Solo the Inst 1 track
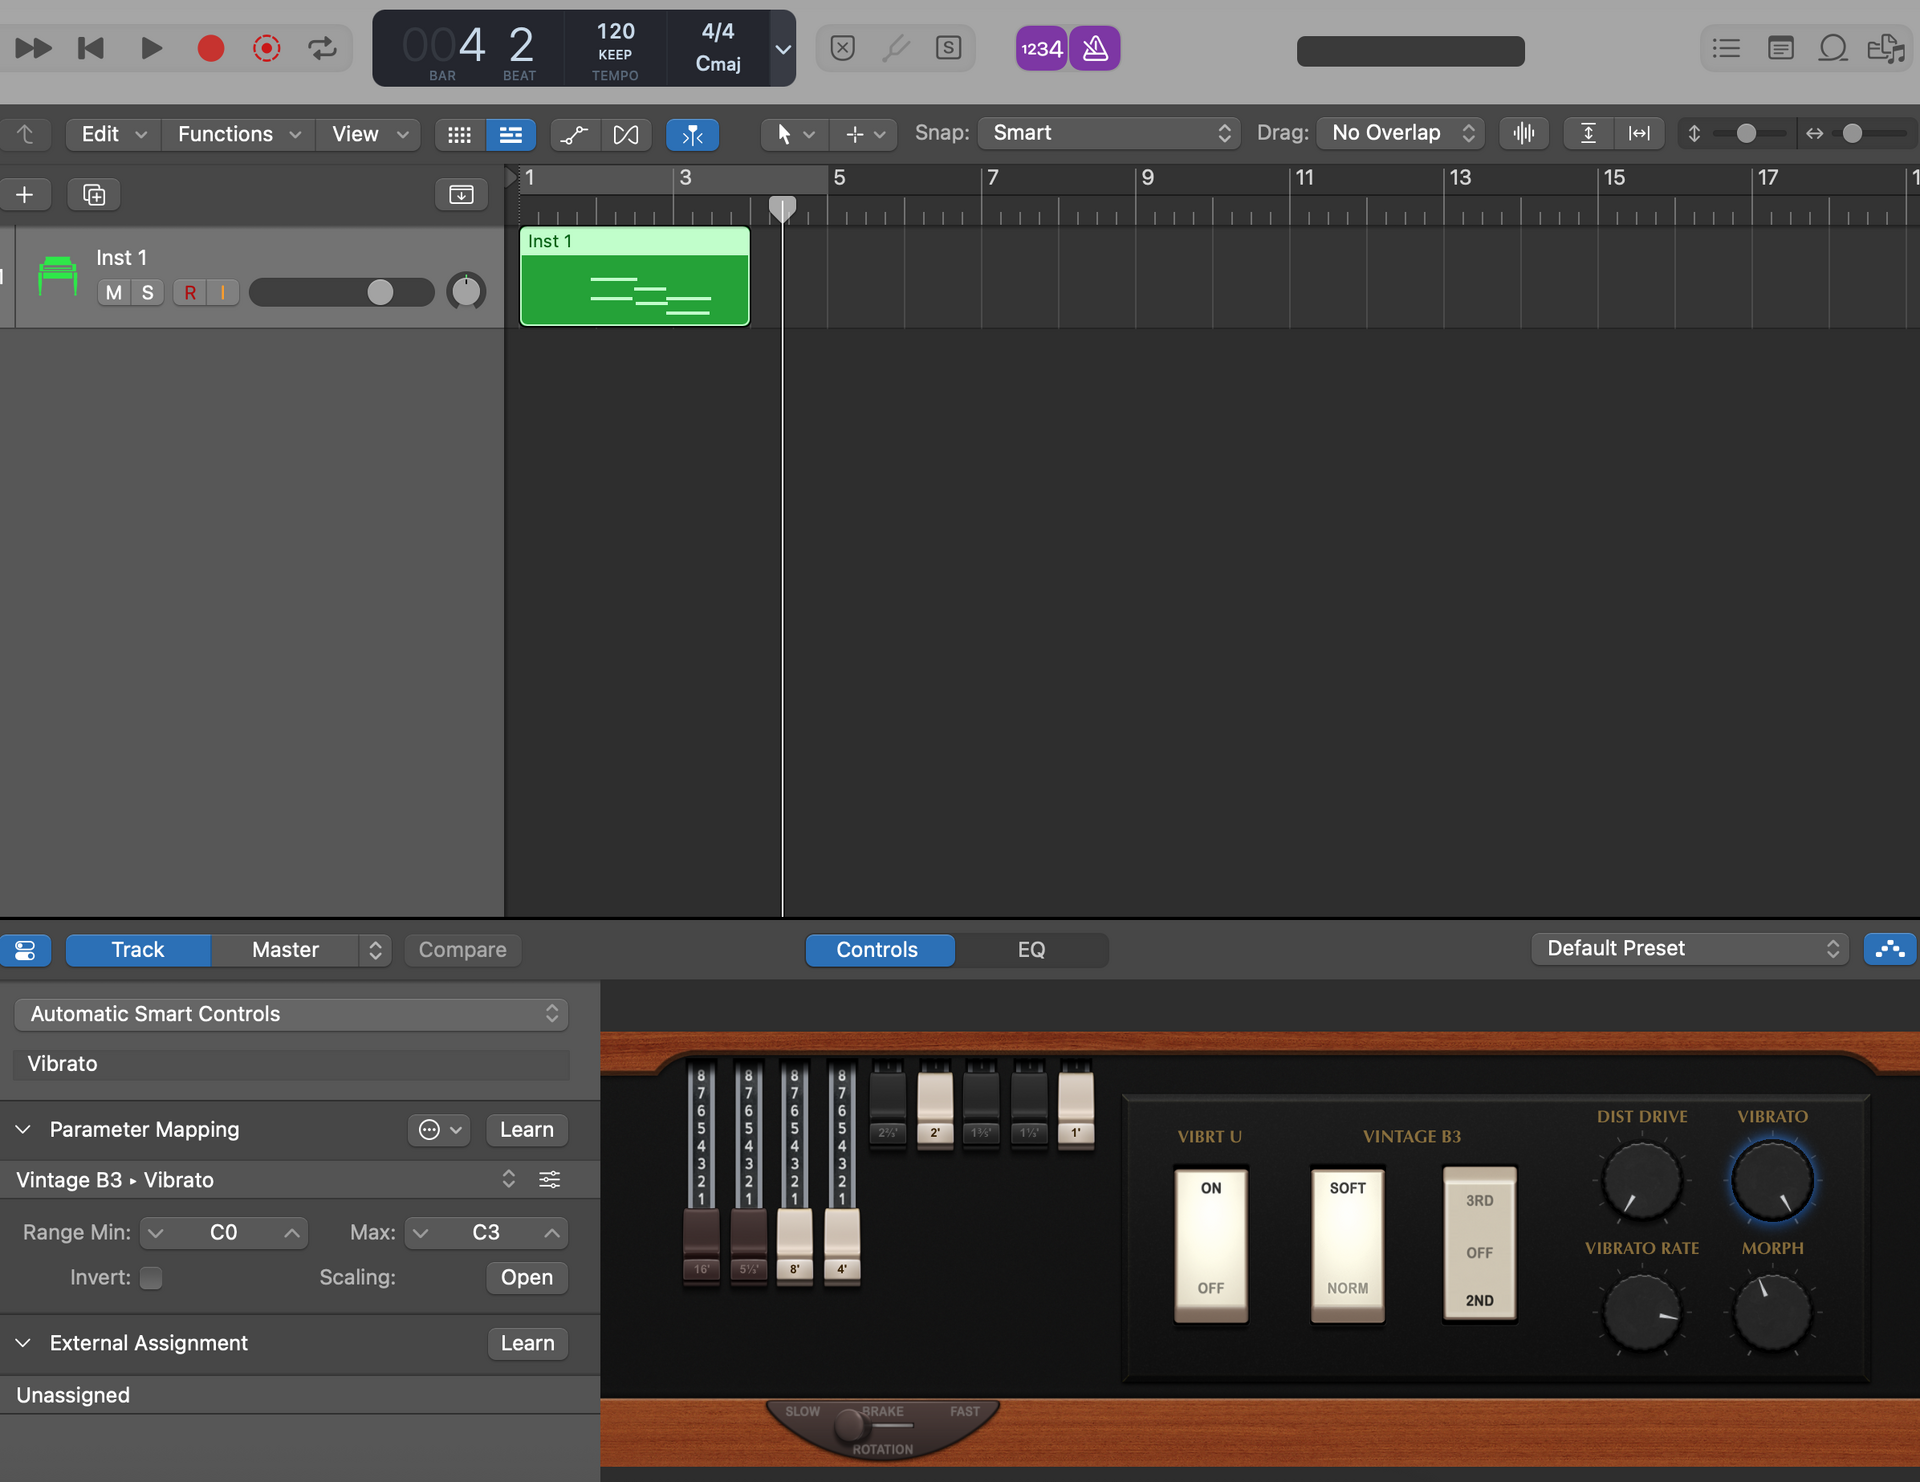The image size is (1920, 1482). [x=148, y=292]
